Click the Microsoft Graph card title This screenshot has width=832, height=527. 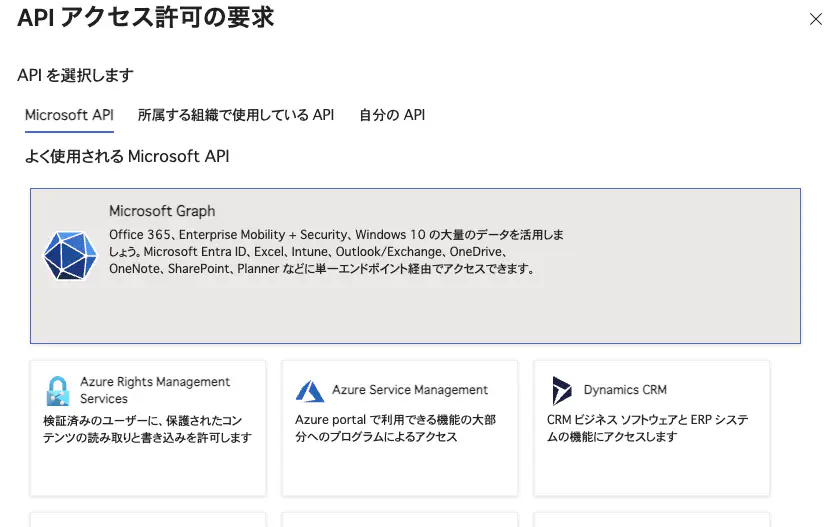pos(162,211)
